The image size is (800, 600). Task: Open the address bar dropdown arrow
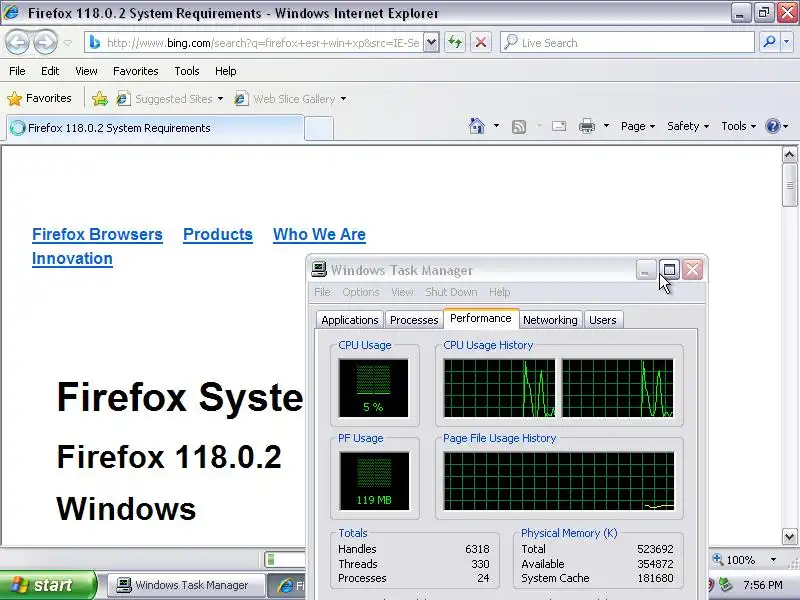click(432, 42)
